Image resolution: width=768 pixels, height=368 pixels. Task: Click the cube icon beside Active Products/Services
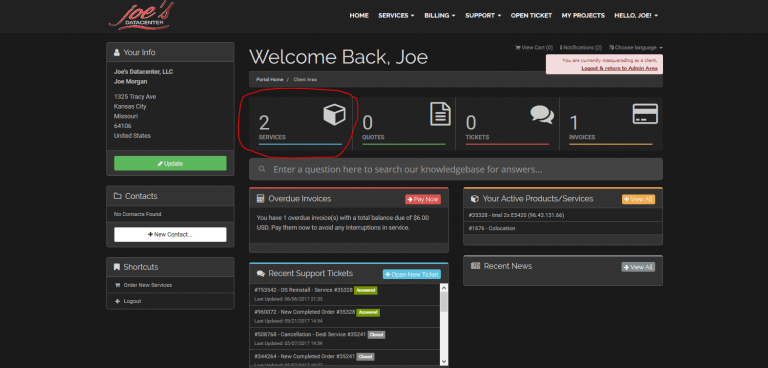474,199
